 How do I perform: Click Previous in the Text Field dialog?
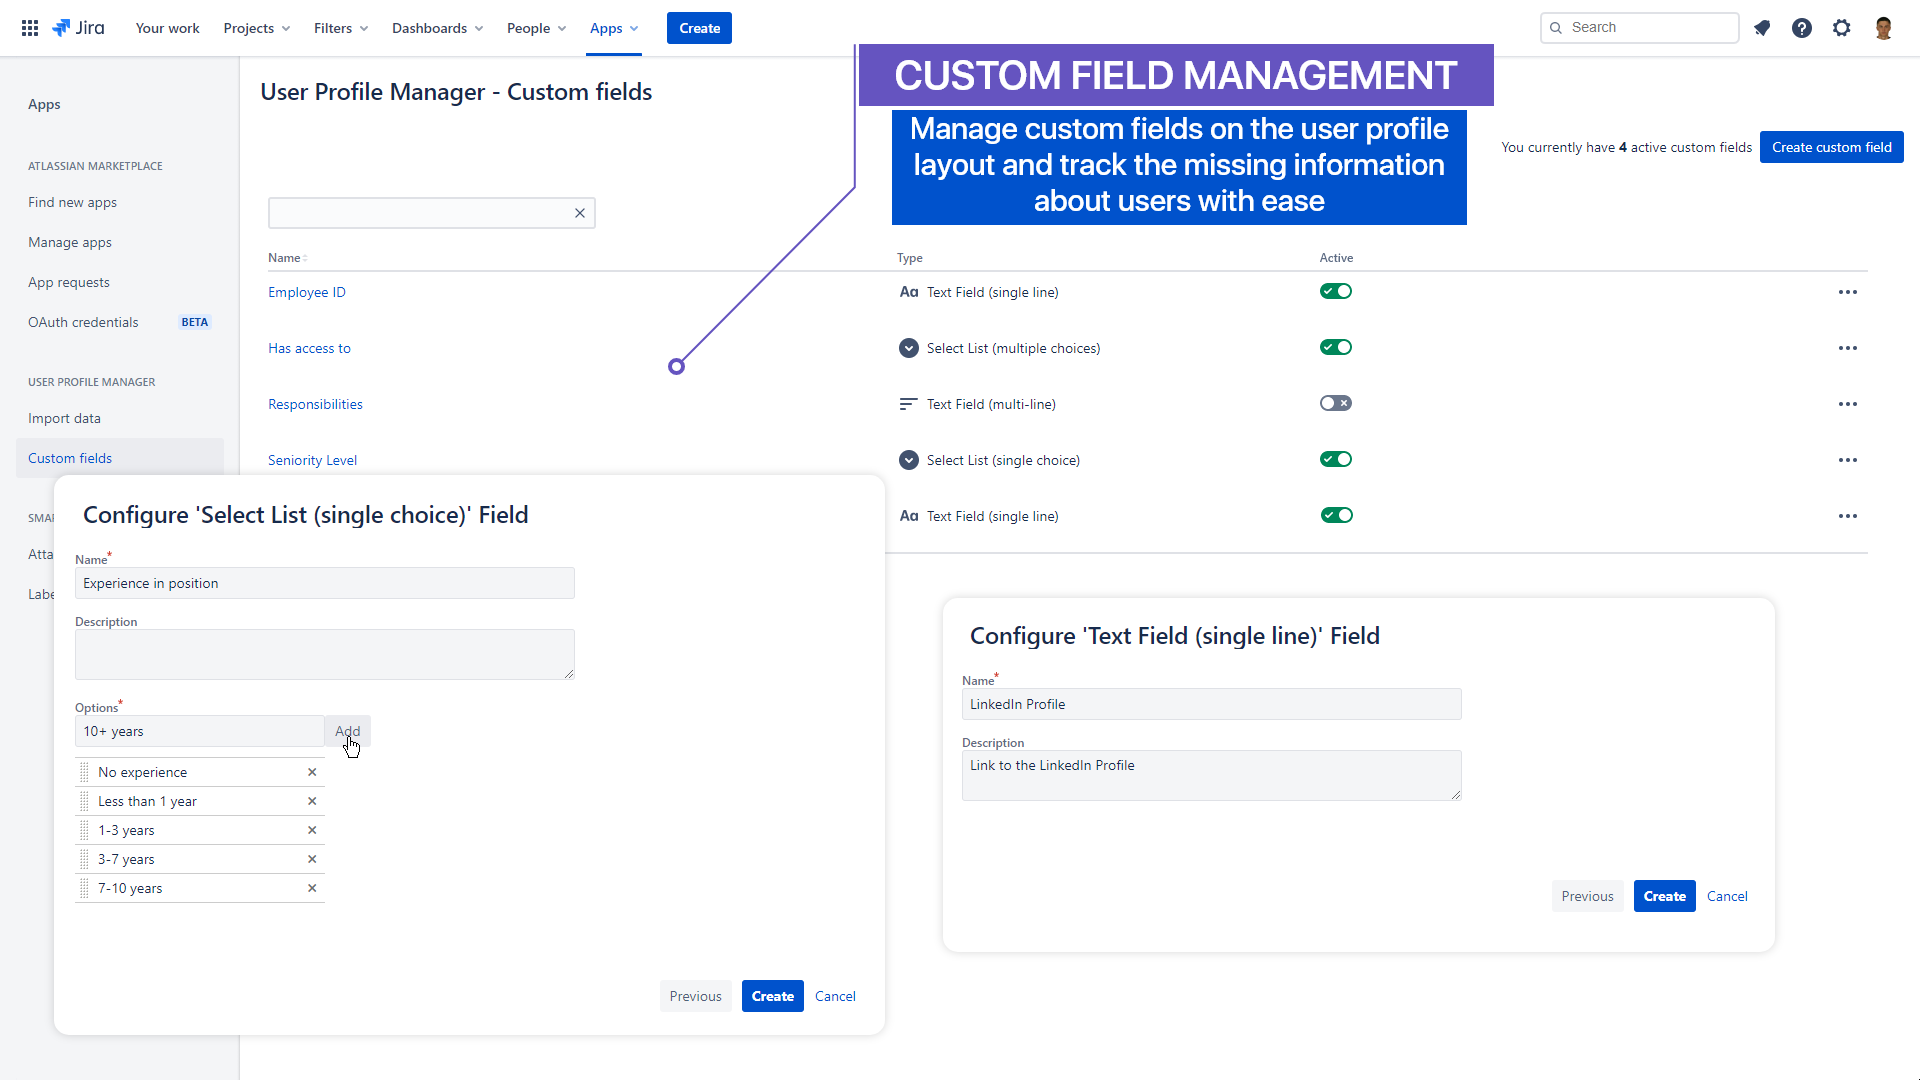(1588, 896)
